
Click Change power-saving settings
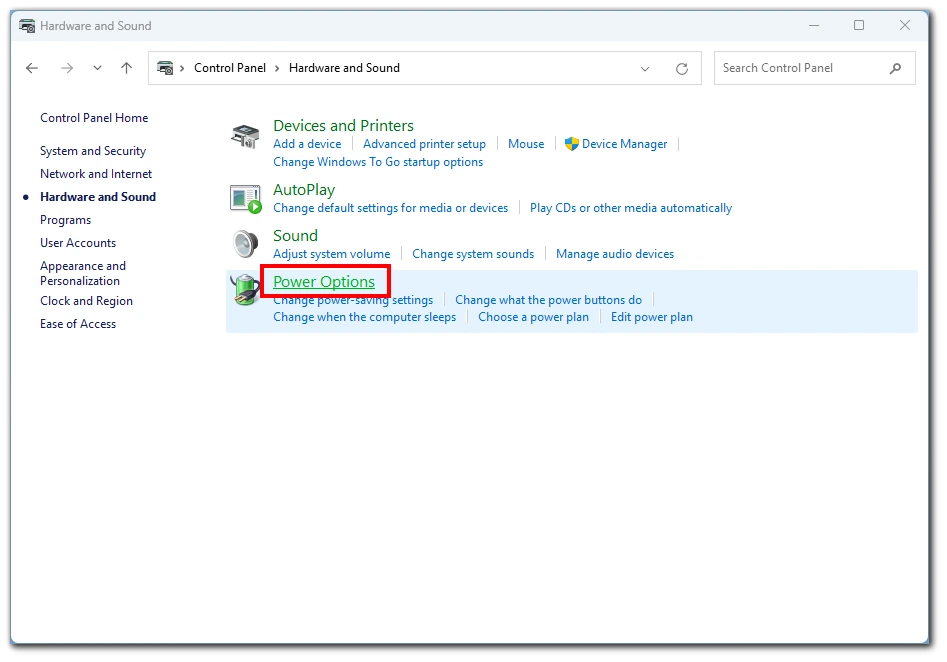(x=353, y=300)
